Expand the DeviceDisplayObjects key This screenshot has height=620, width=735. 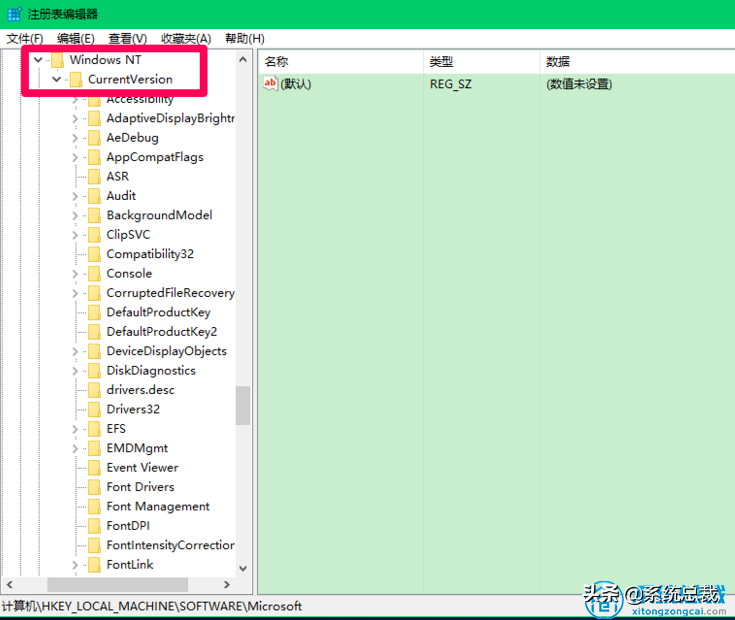point(75,351)
